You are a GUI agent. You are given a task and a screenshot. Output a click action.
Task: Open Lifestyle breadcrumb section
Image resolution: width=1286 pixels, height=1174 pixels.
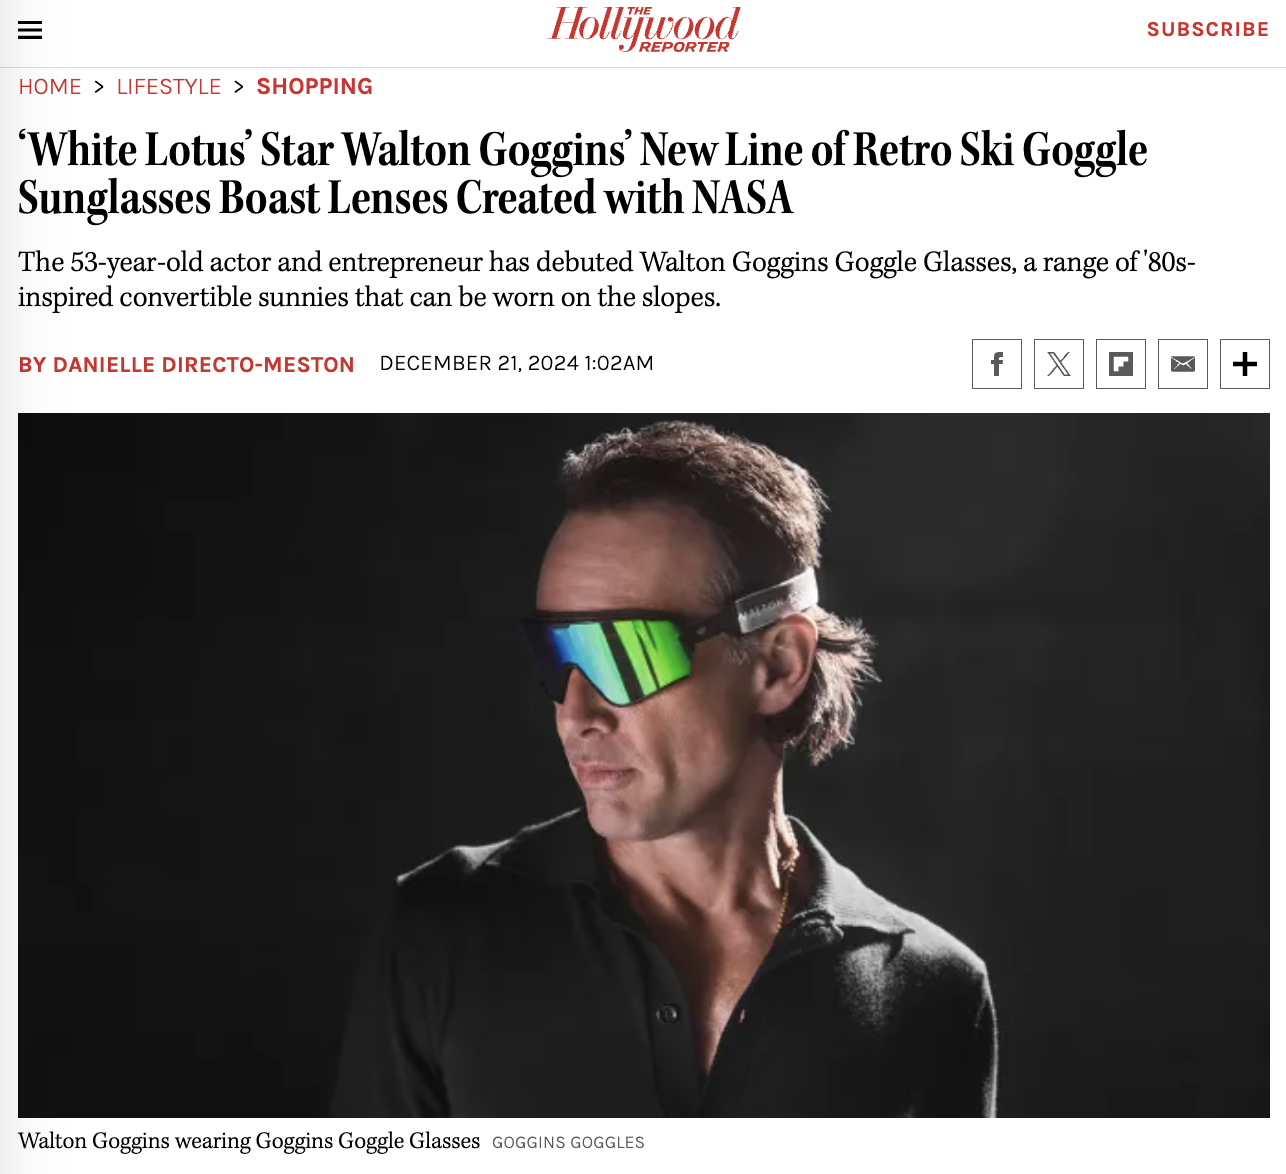click(x=169, y=87)
